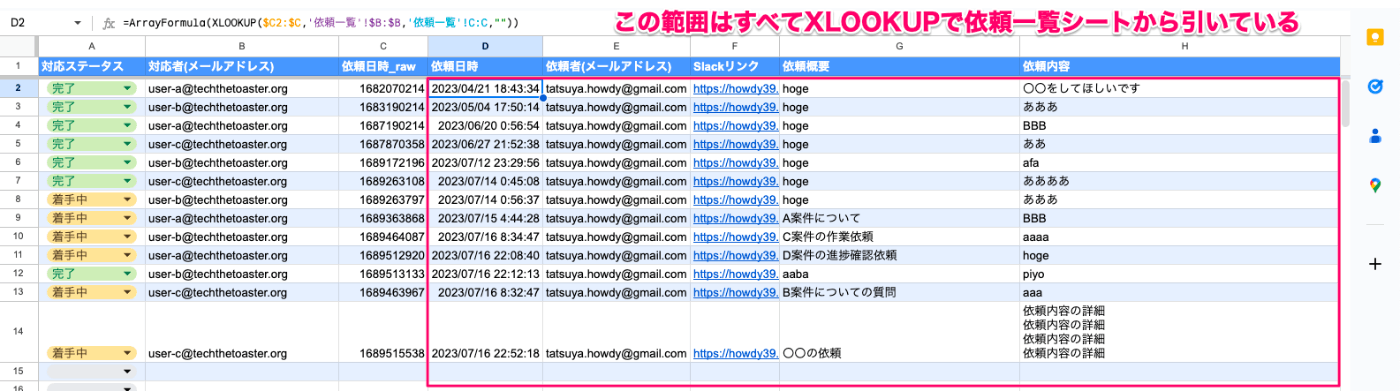Click the 依頼者(メールアドレス) header cell
This screenshot has width=1400, height=391.
(616, 66)
